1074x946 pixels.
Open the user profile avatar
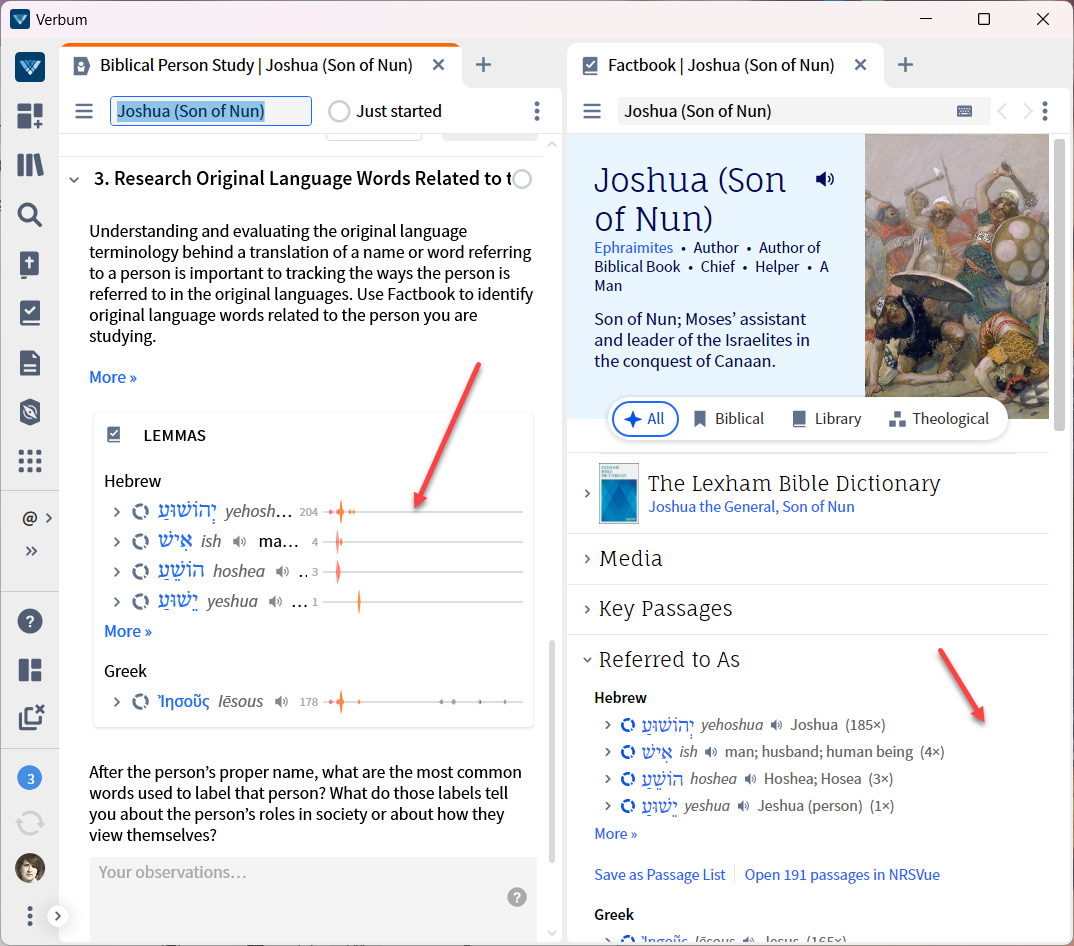point(30,868)
